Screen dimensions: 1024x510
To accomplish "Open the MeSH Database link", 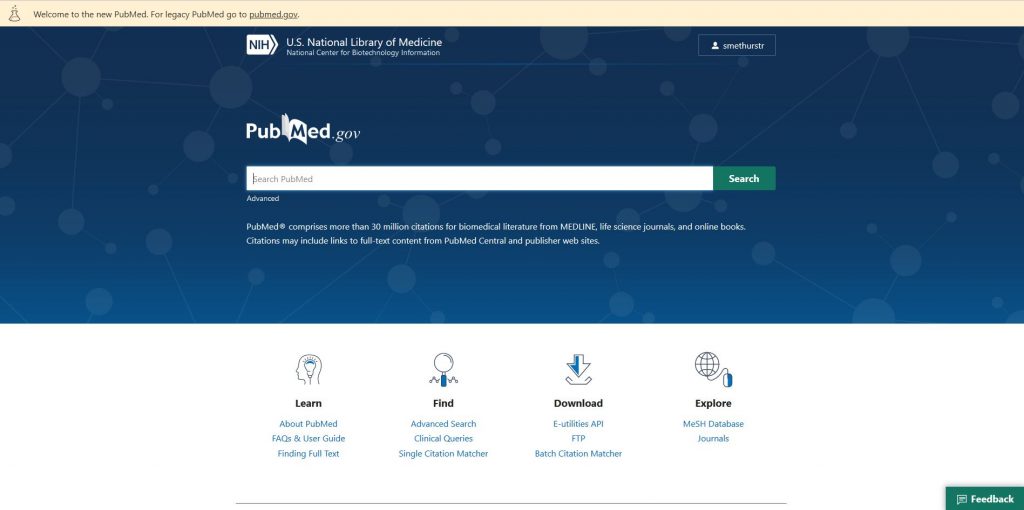I will pos(713,424).
